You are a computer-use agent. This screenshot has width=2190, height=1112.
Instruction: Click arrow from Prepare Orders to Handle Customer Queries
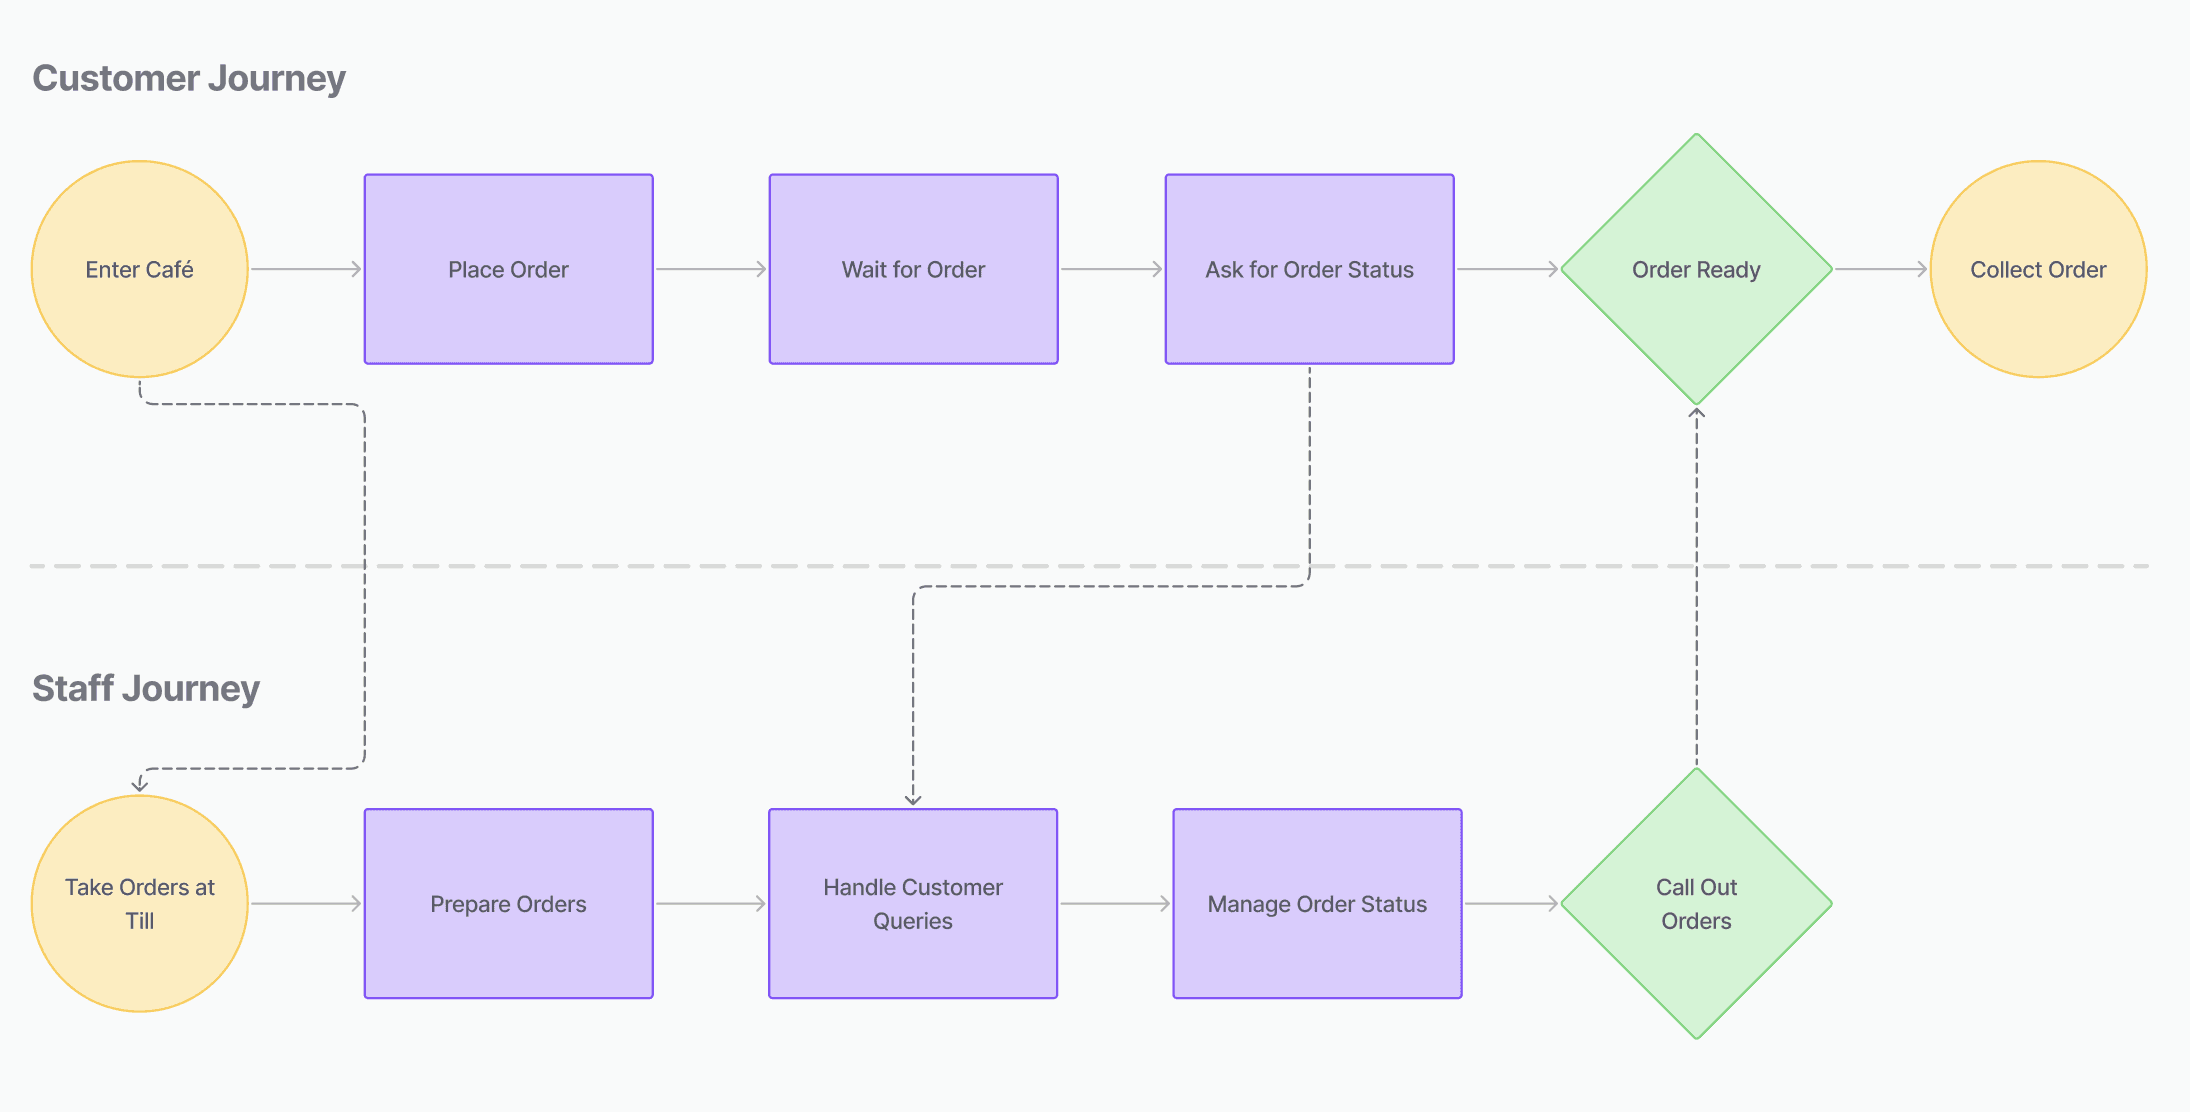pyautogui.click(x=710, y=903)
